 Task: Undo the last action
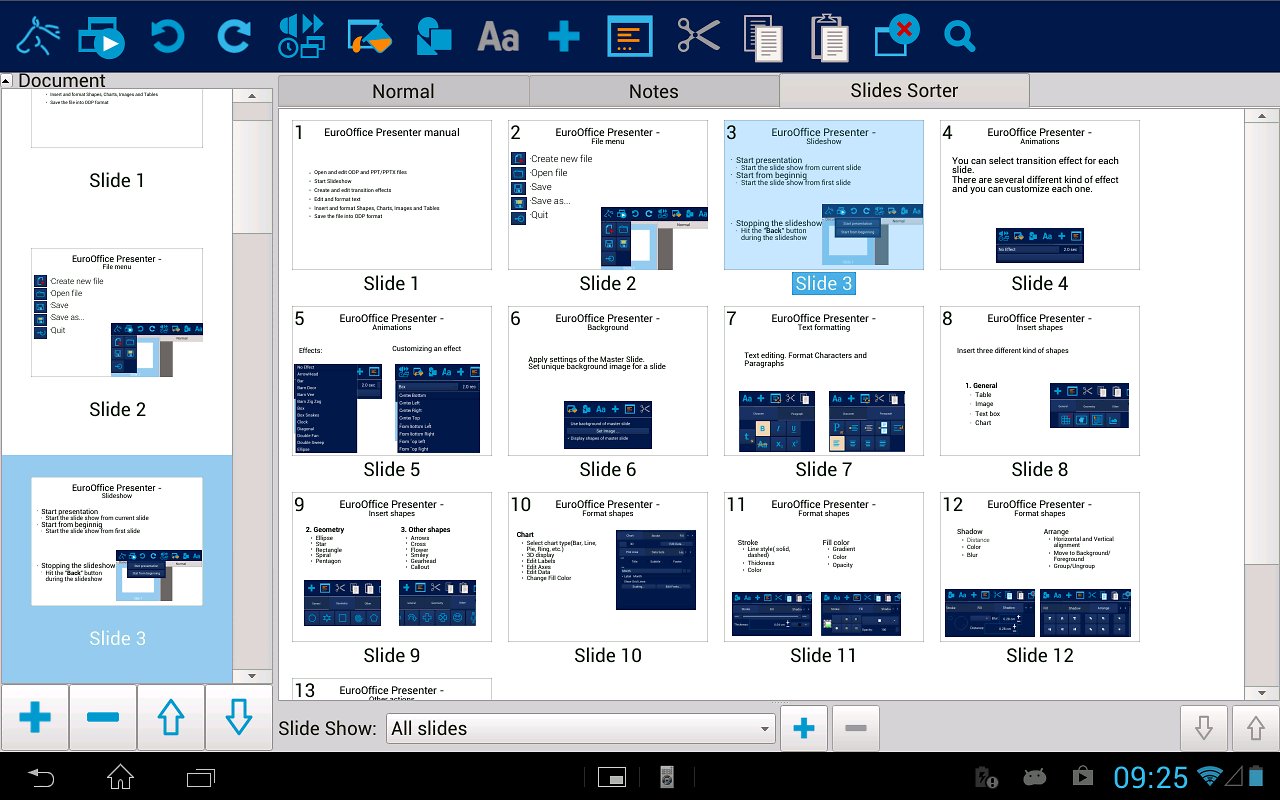167,37
